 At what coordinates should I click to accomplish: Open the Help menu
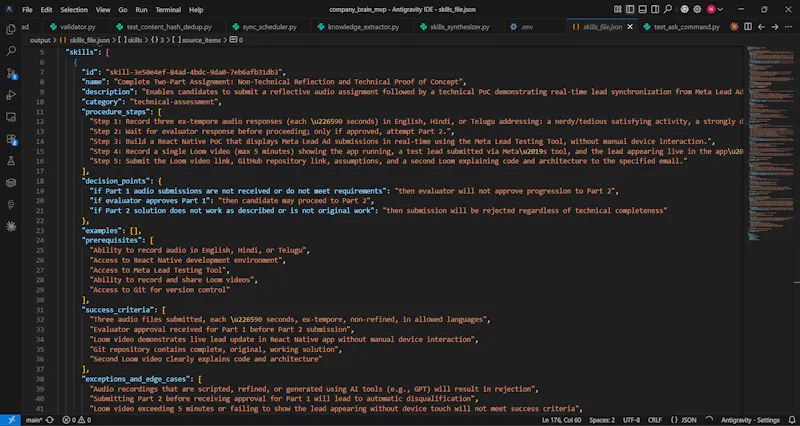point(196,10)
